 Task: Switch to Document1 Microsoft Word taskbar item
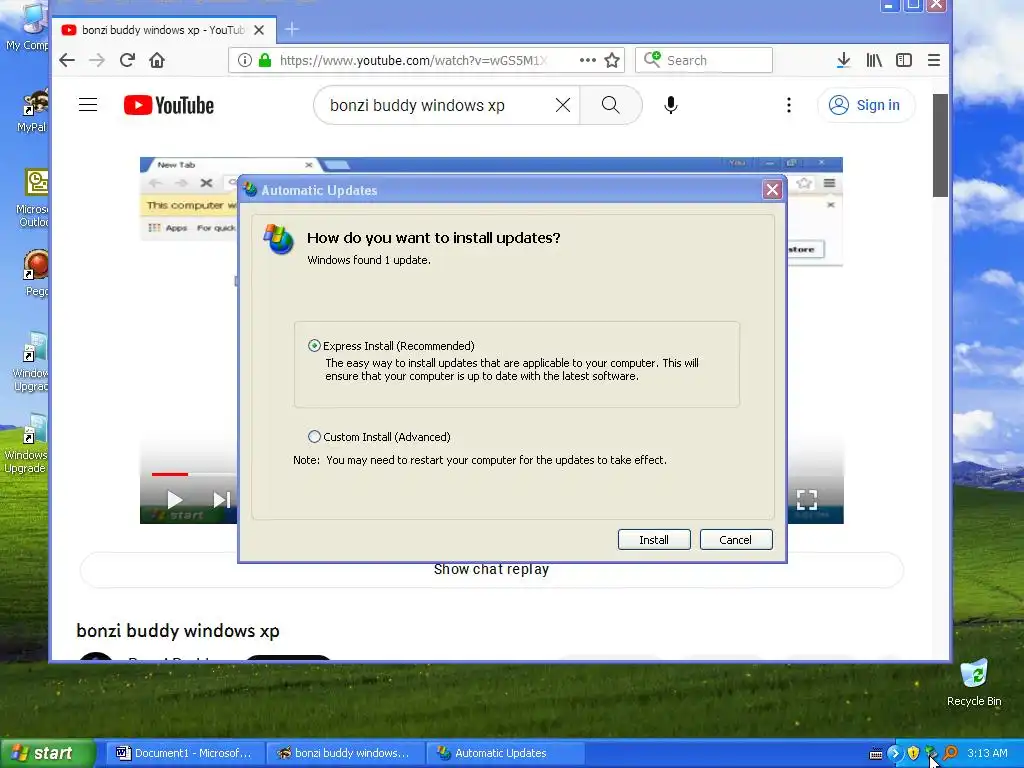[x=185, y=753]
